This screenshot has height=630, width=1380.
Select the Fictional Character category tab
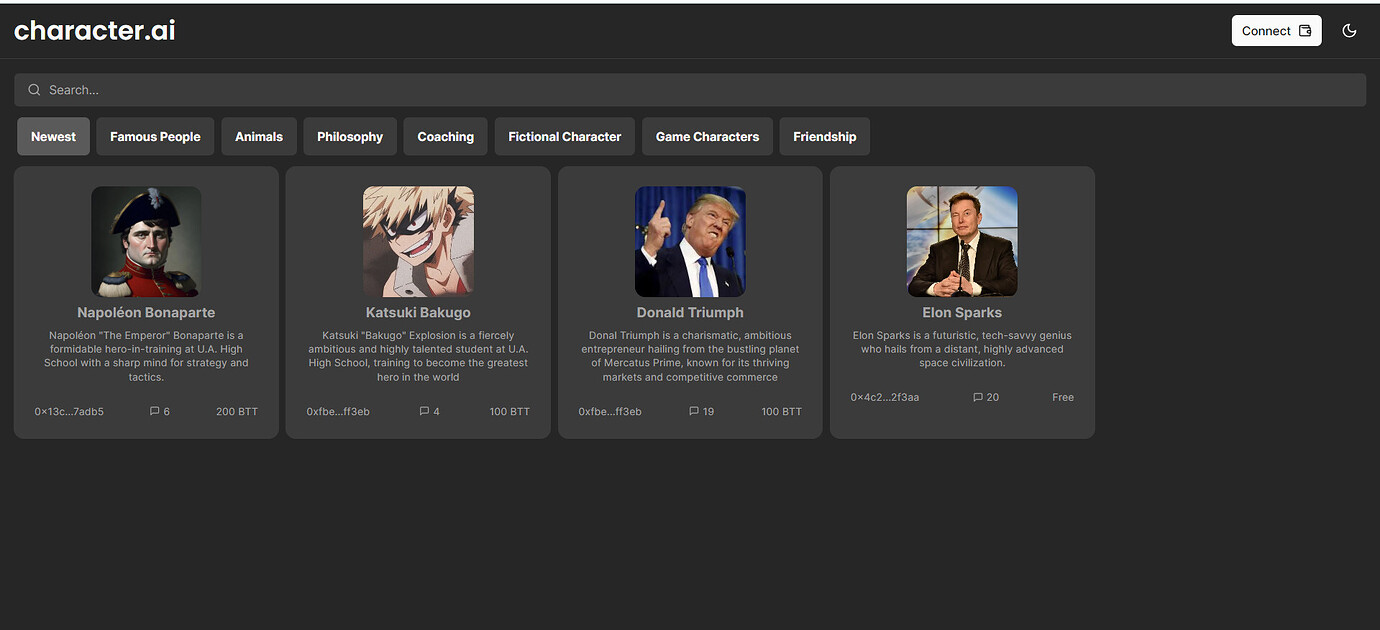(x=565, y=137)
